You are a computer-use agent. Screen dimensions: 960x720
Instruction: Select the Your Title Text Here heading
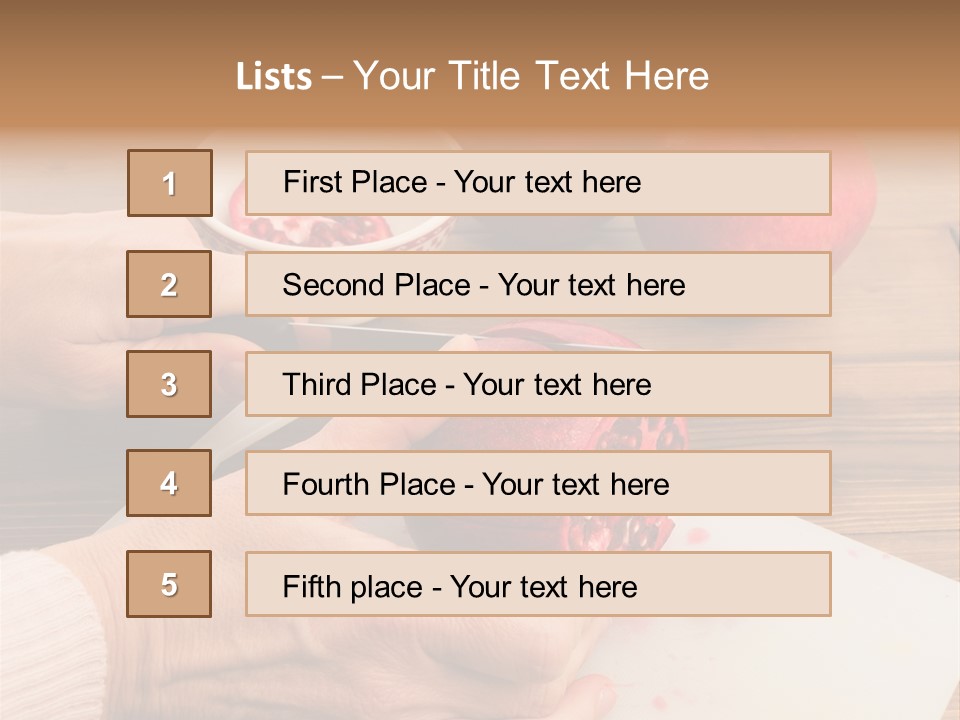tap(531, 76)
